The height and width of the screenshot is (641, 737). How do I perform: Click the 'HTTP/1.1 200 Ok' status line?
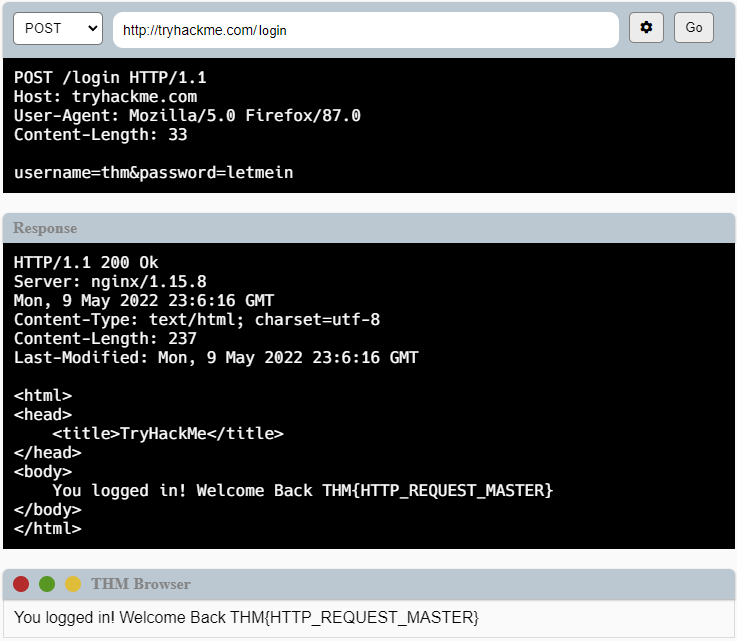(x=86, y=263)
